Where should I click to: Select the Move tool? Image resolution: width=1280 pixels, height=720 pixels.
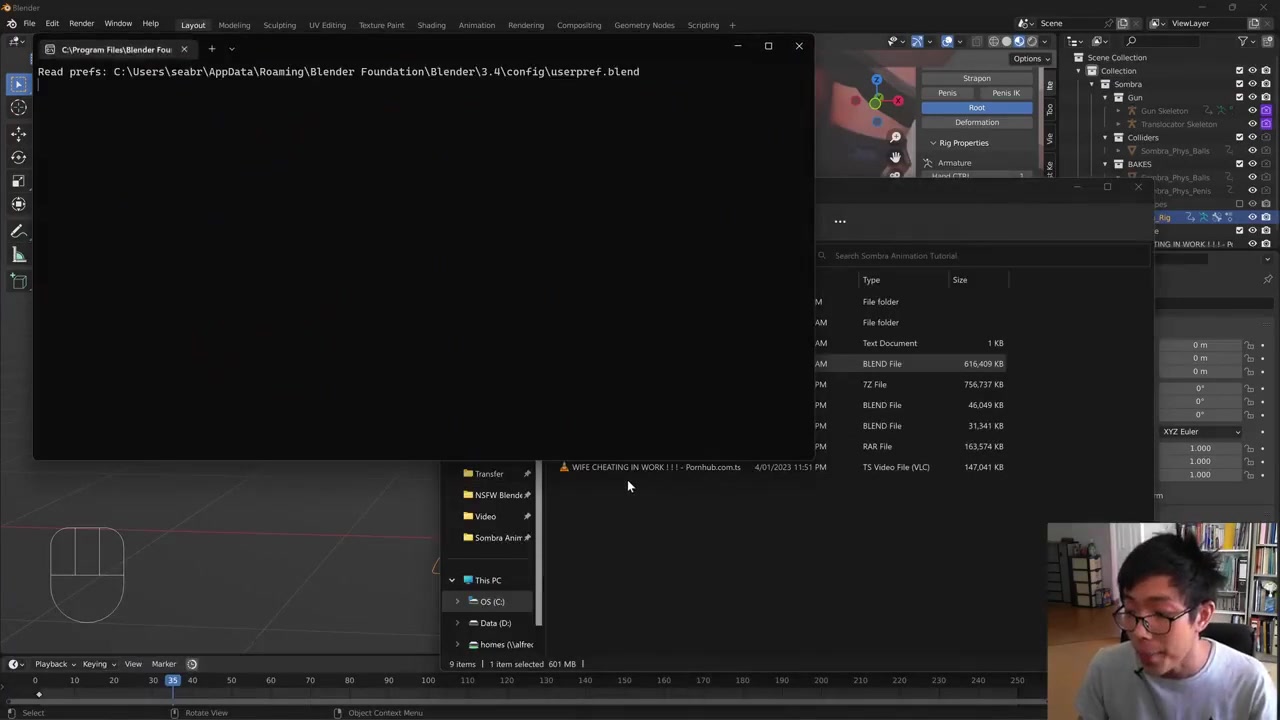click(18, 133)
